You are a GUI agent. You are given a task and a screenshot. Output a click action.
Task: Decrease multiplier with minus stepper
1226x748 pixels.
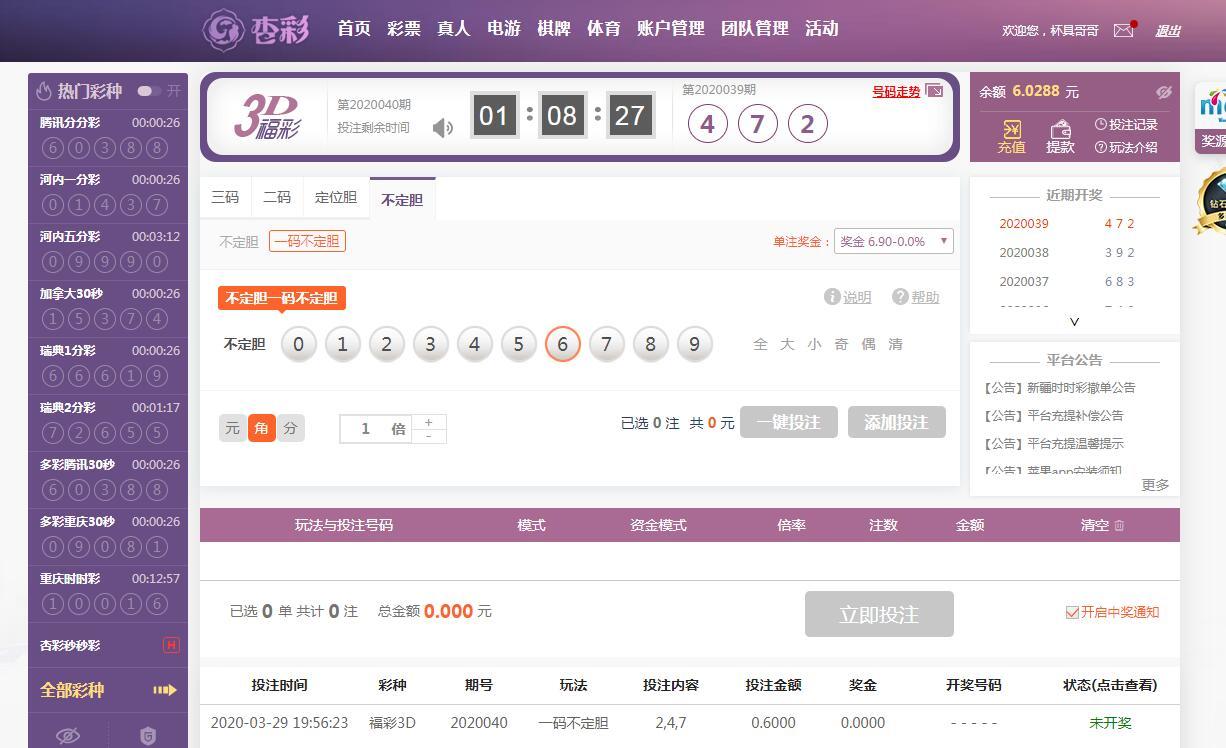pos(429,436)
